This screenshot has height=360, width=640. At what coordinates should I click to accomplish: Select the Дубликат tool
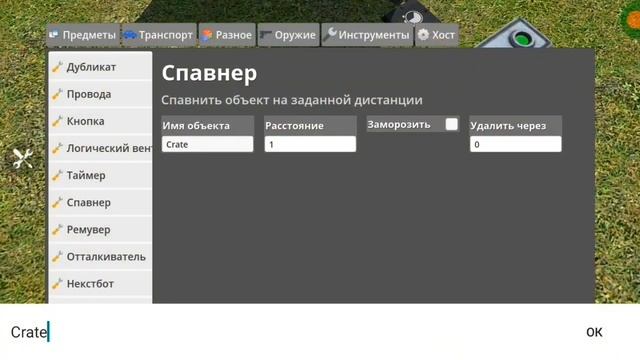click(x=100, y=67)
